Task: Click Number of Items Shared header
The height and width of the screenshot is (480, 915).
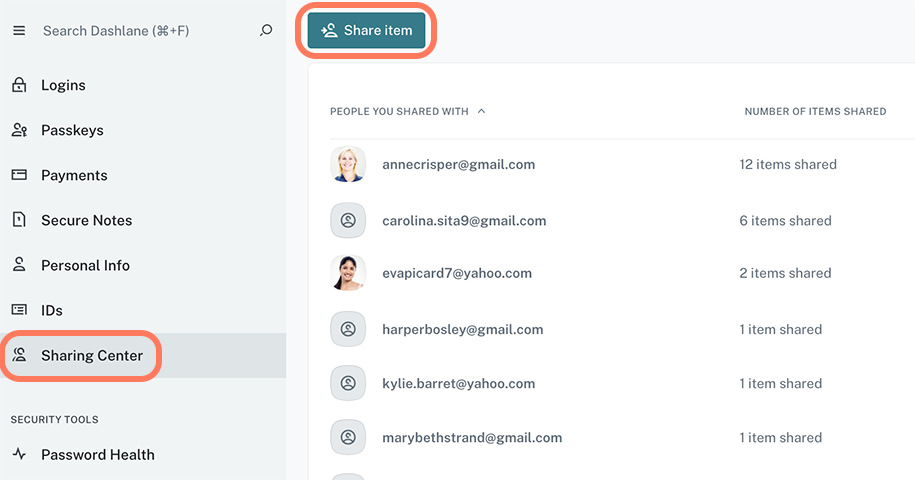Action: (815, 111)
